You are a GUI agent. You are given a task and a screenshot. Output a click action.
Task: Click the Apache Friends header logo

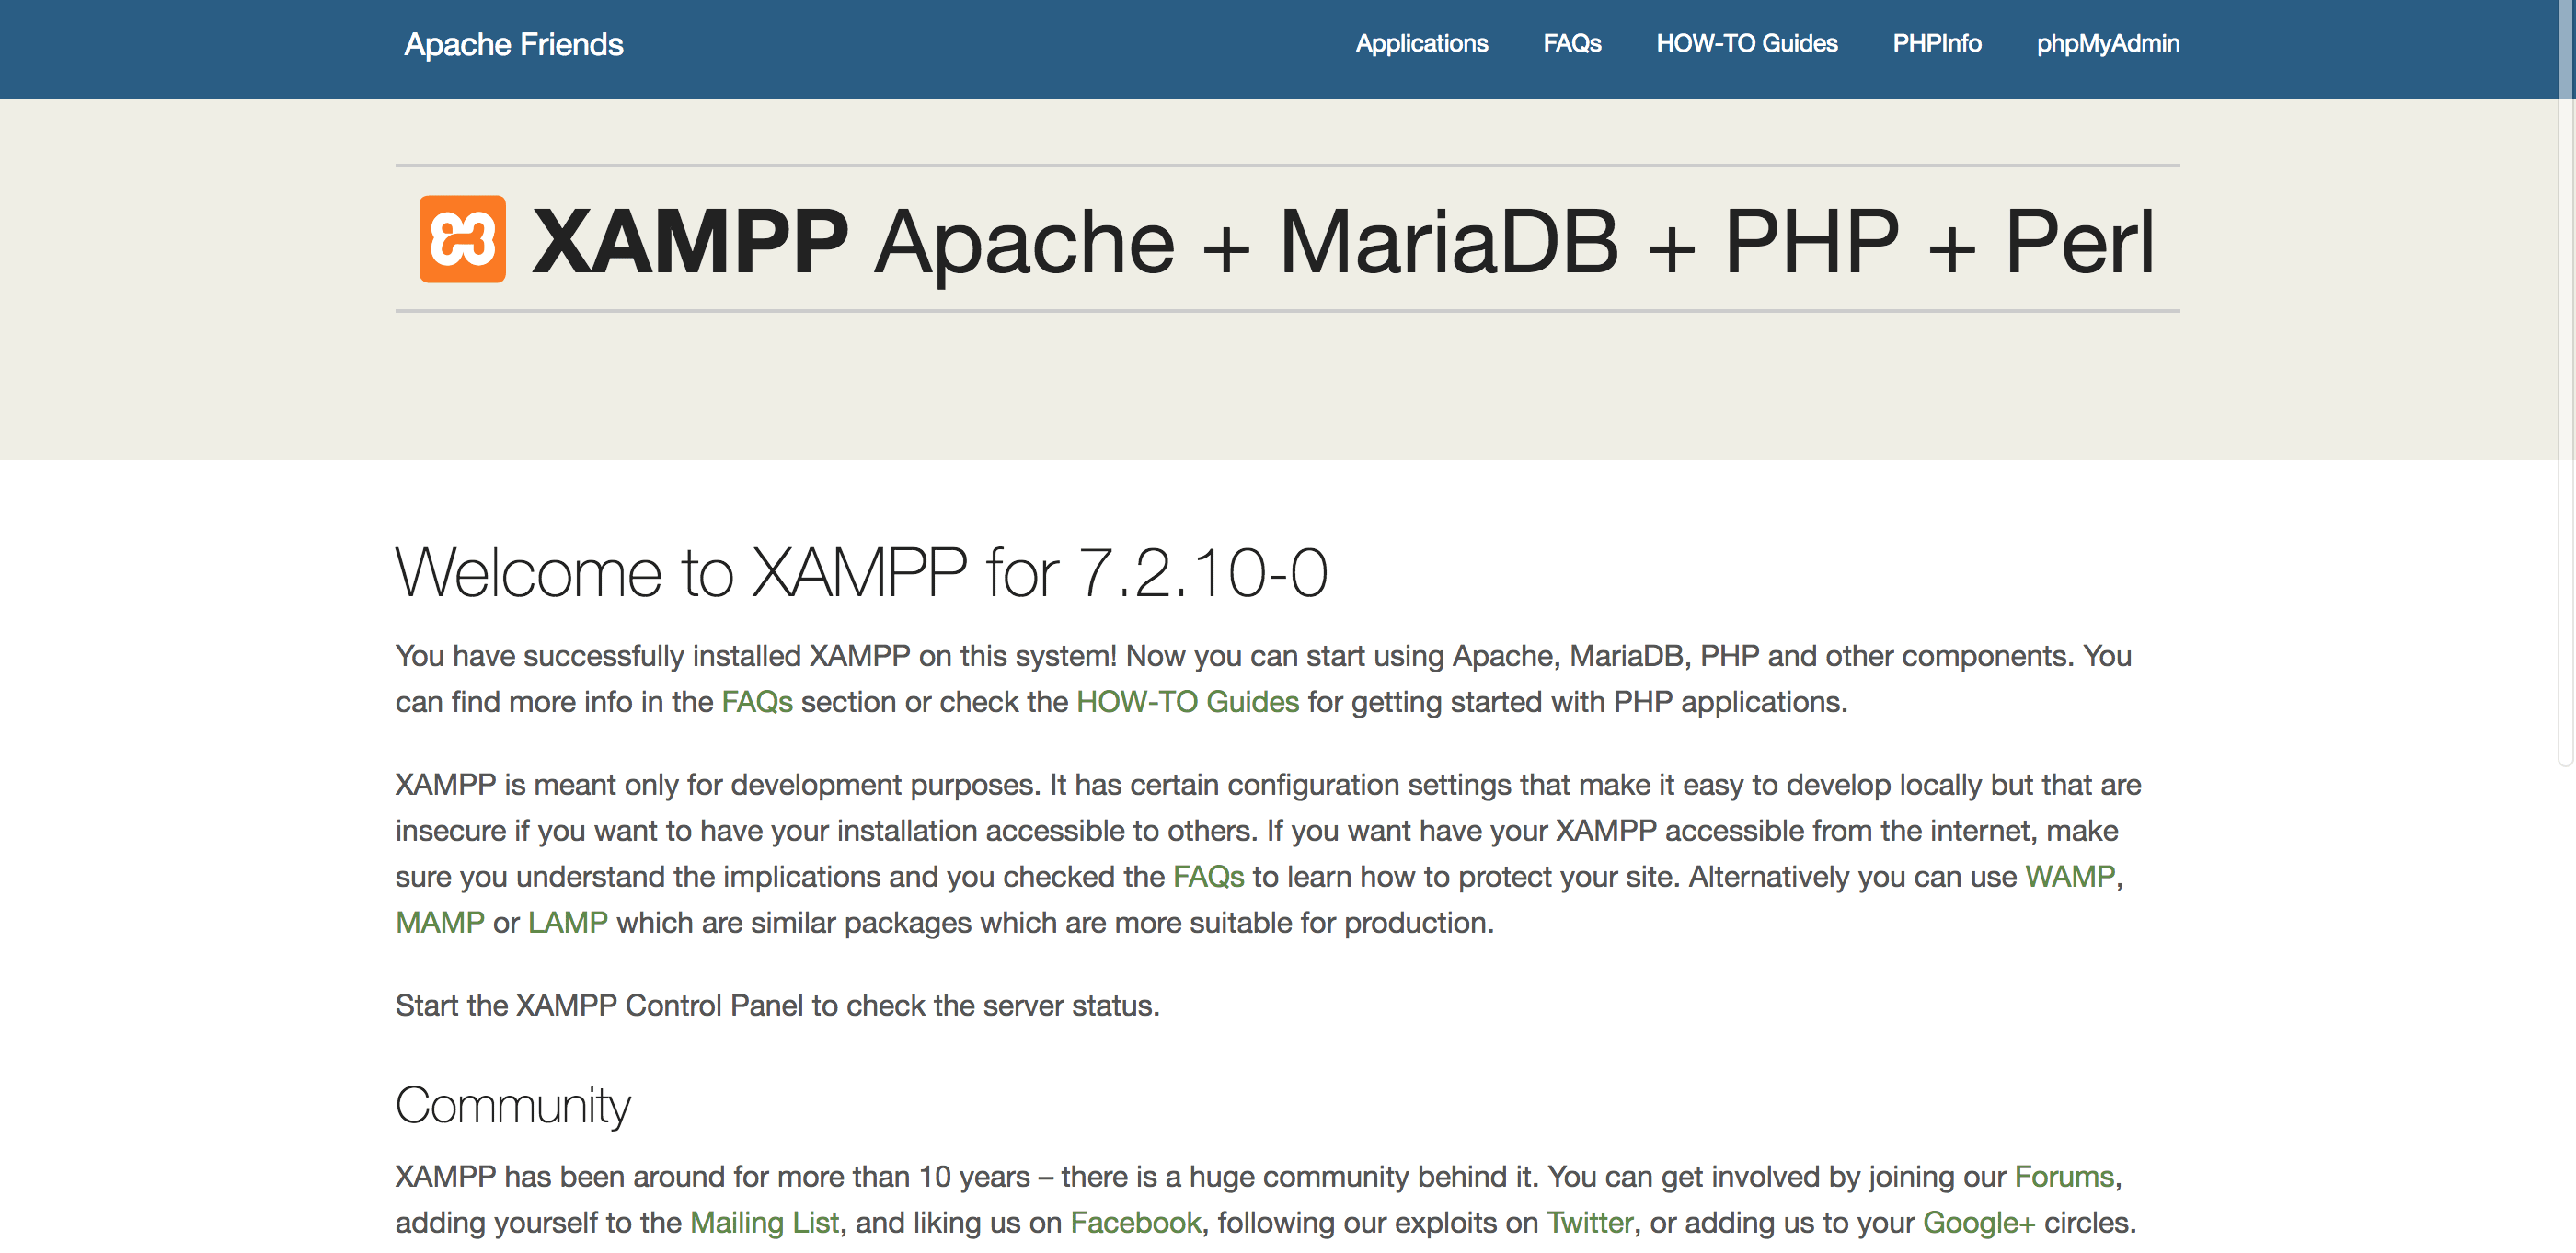512,44
